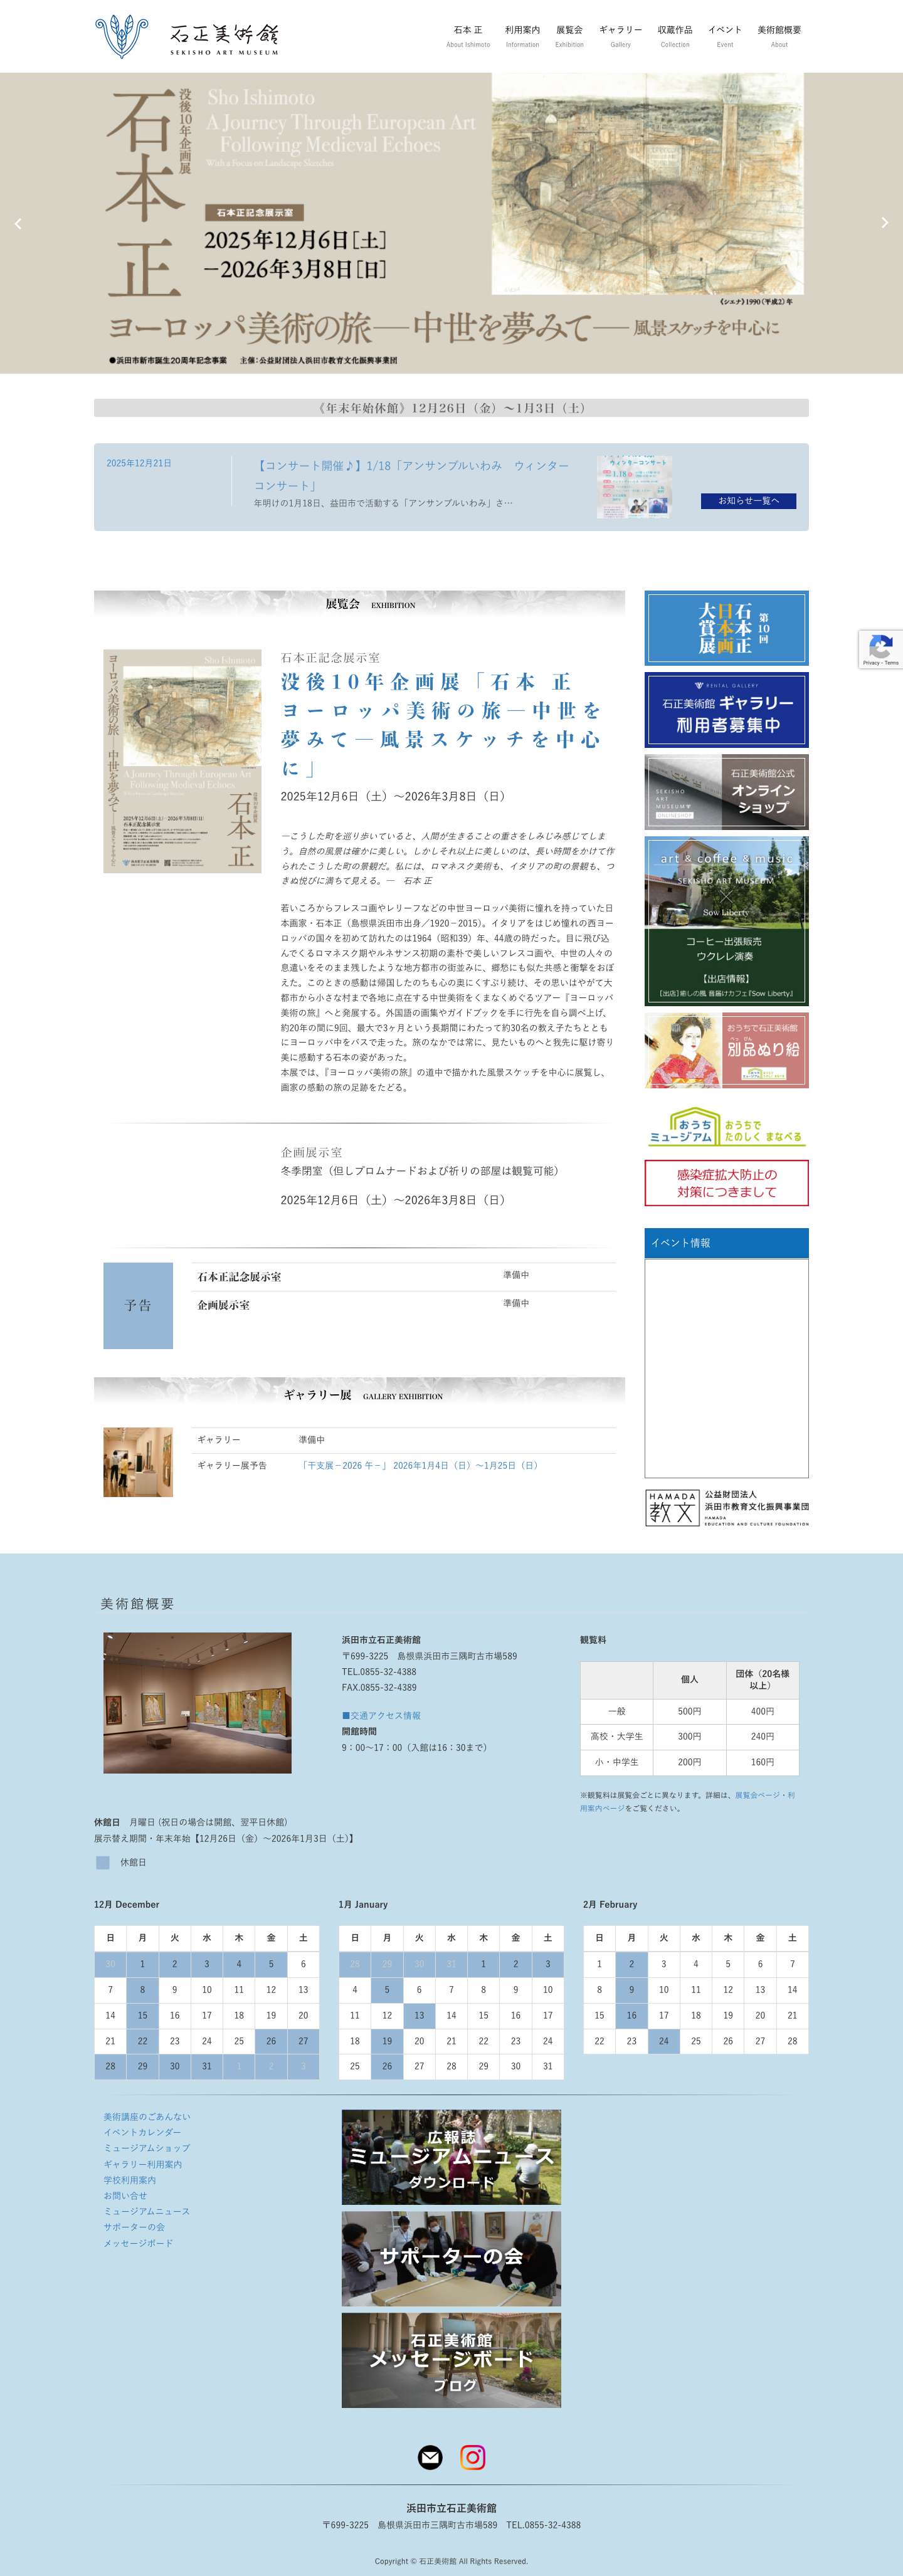This screenshot has height=2576, width=903.
Task: Click the お知らせ一覧へ button
Action: [x=749, y=500]
